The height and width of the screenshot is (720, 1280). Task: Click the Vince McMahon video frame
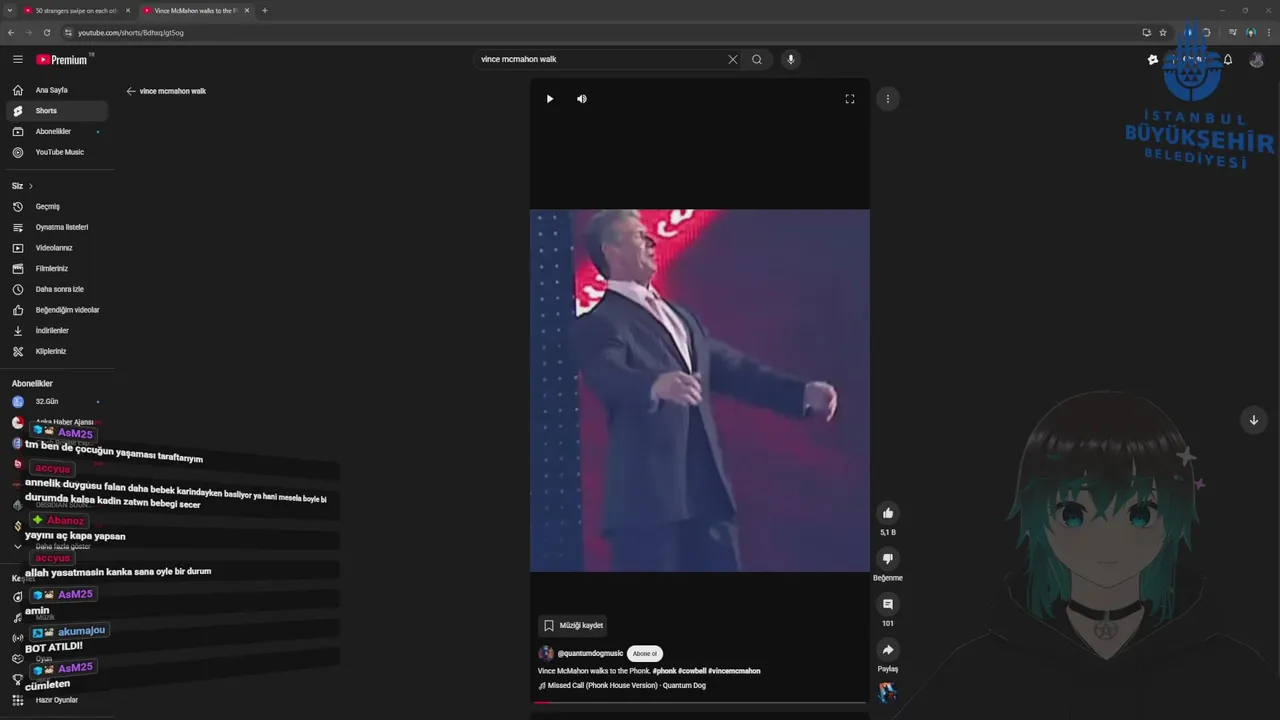tap(700, 390)
